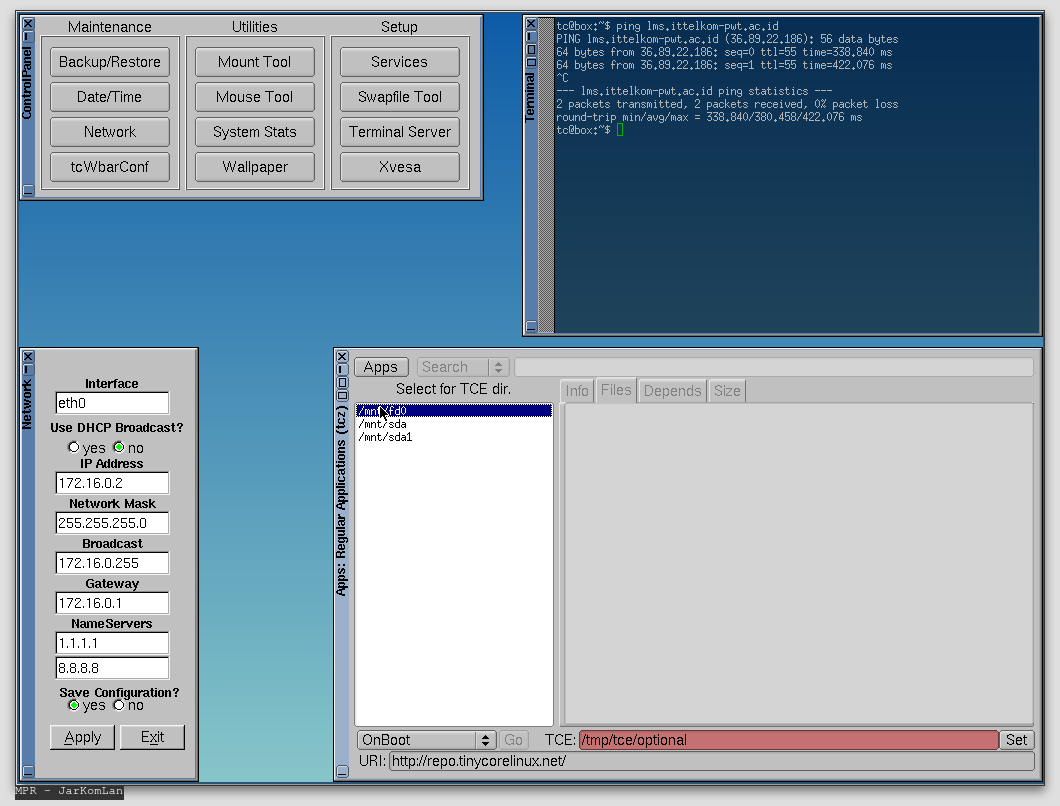View System Stats

pyautogui.click(x=254, y=131)
